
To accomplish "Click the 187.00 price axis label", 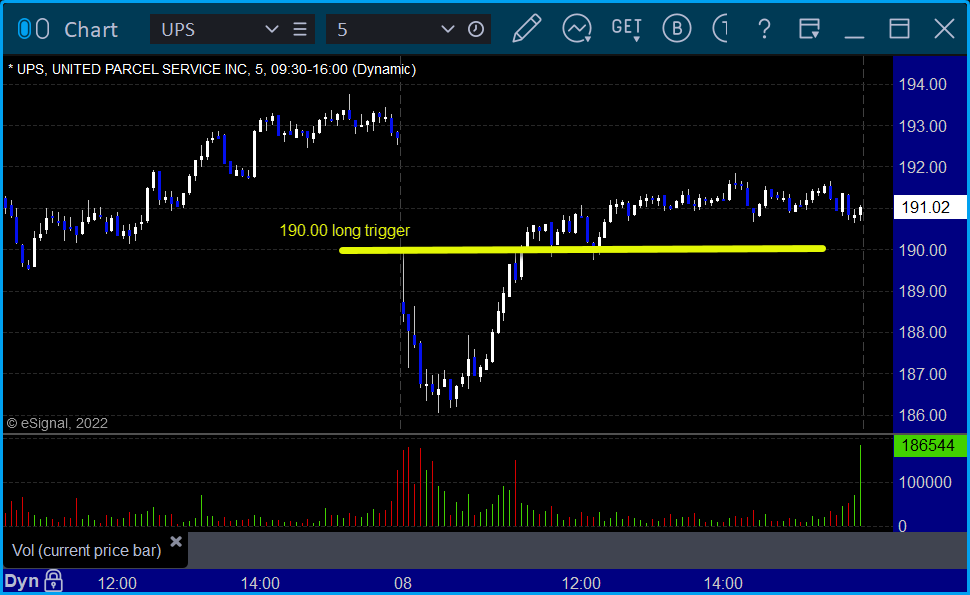I will 922,374.
